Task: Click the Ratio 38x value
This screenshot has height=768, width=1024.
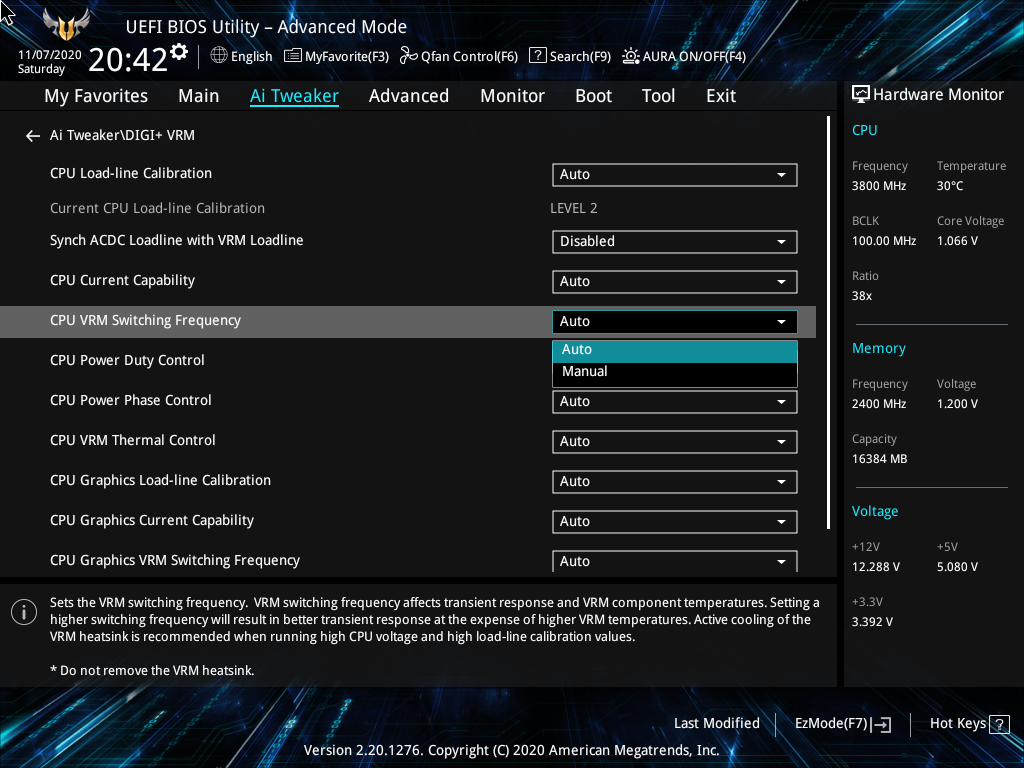Action: click(x=861, y=296)
